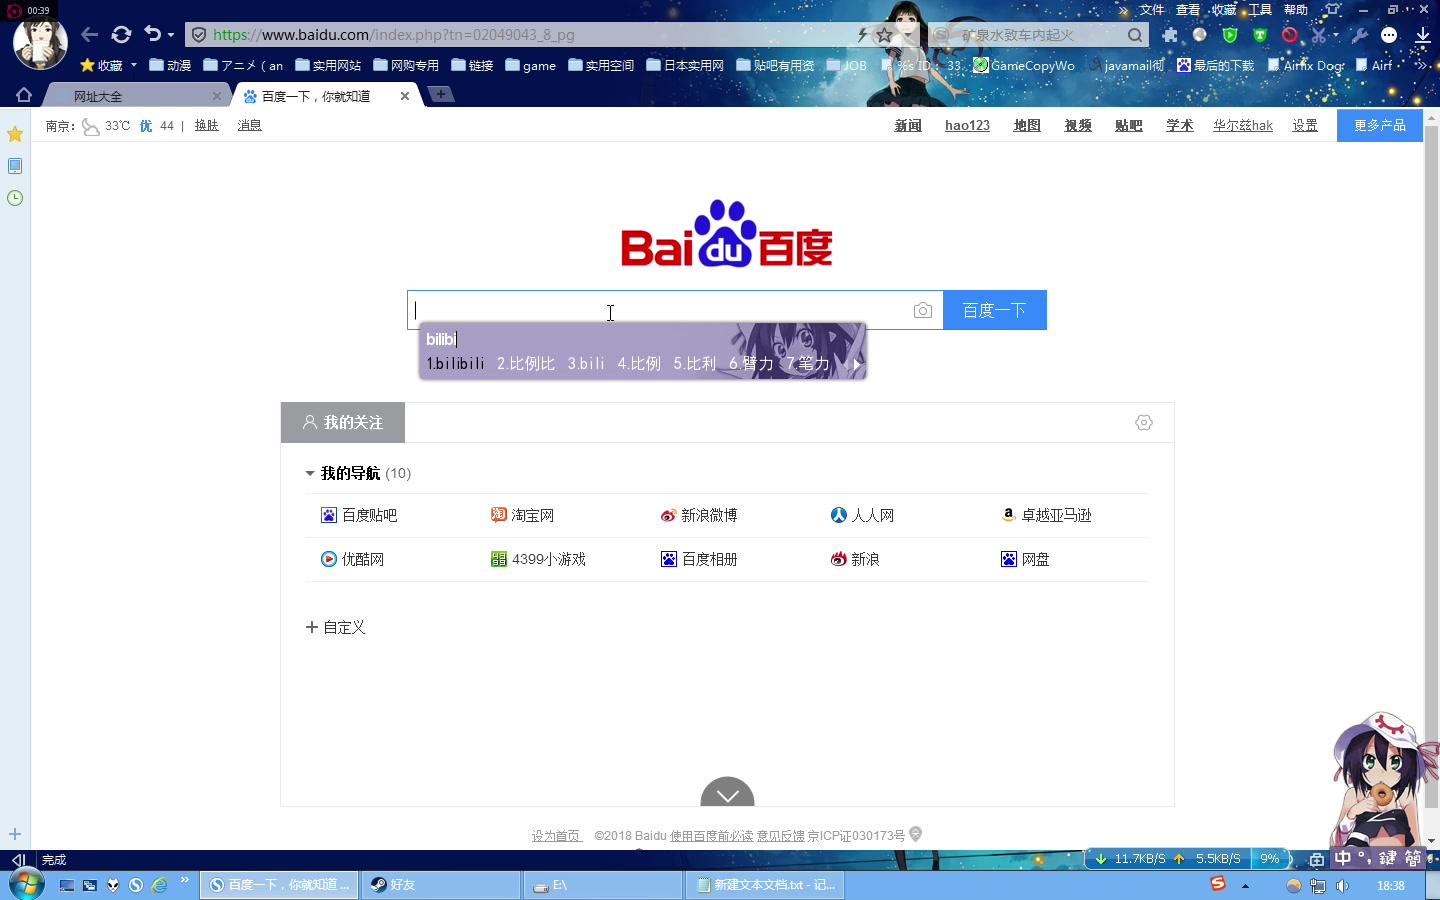1440x900 pixels.
Task: Open the 实用网站 bookmark folder
Action: pos(328,65)
